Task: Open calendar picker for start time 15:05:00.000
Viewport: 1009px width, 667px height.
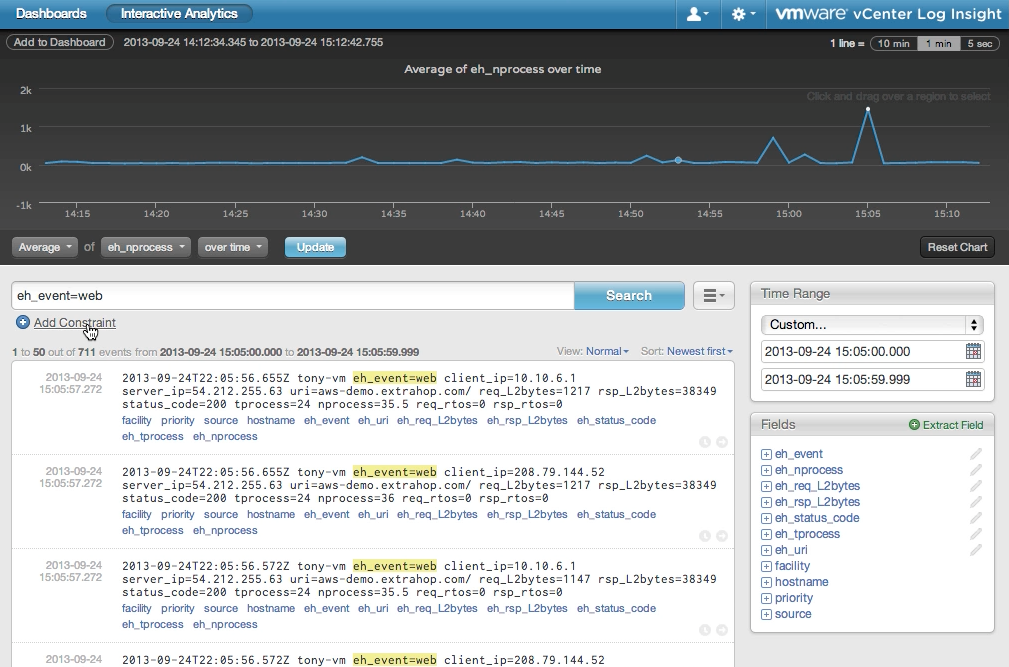Action: (973, 351)
